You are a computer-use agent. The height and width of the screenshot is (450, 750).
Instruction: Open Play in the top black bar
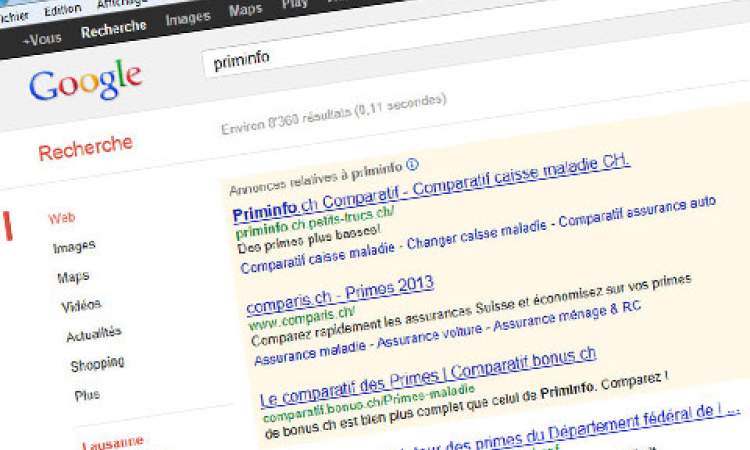tap(294, 4)
